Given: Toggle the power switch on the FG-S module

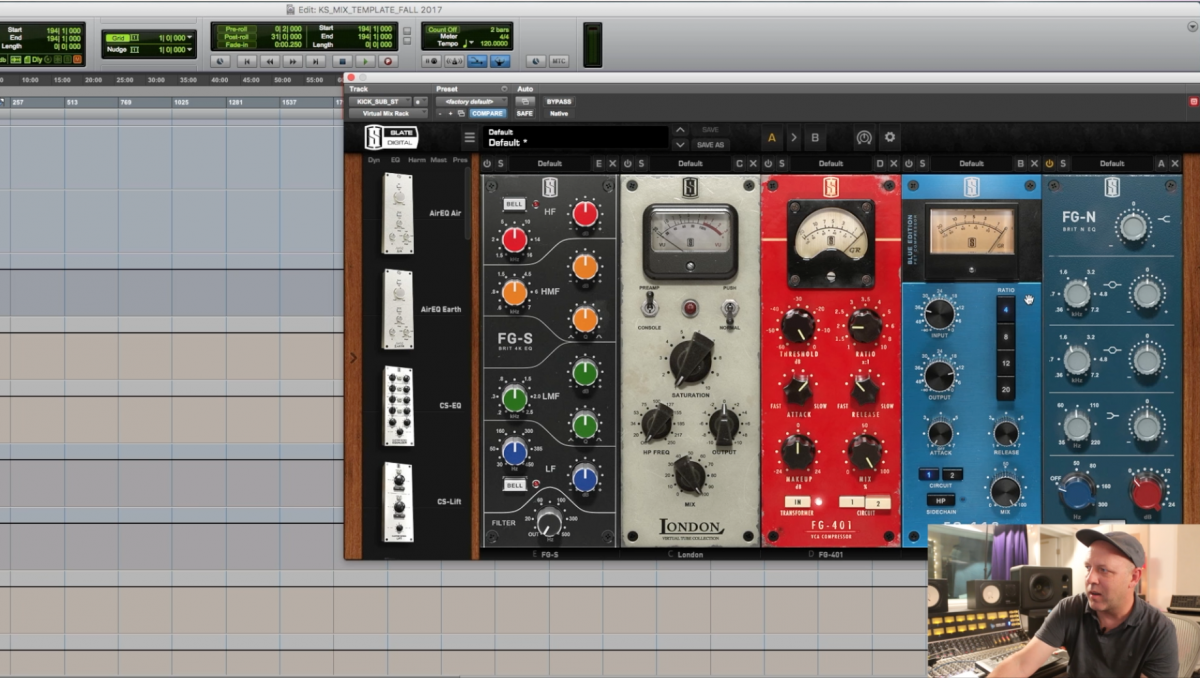Looking at the screenshot, I should point(489,162).
